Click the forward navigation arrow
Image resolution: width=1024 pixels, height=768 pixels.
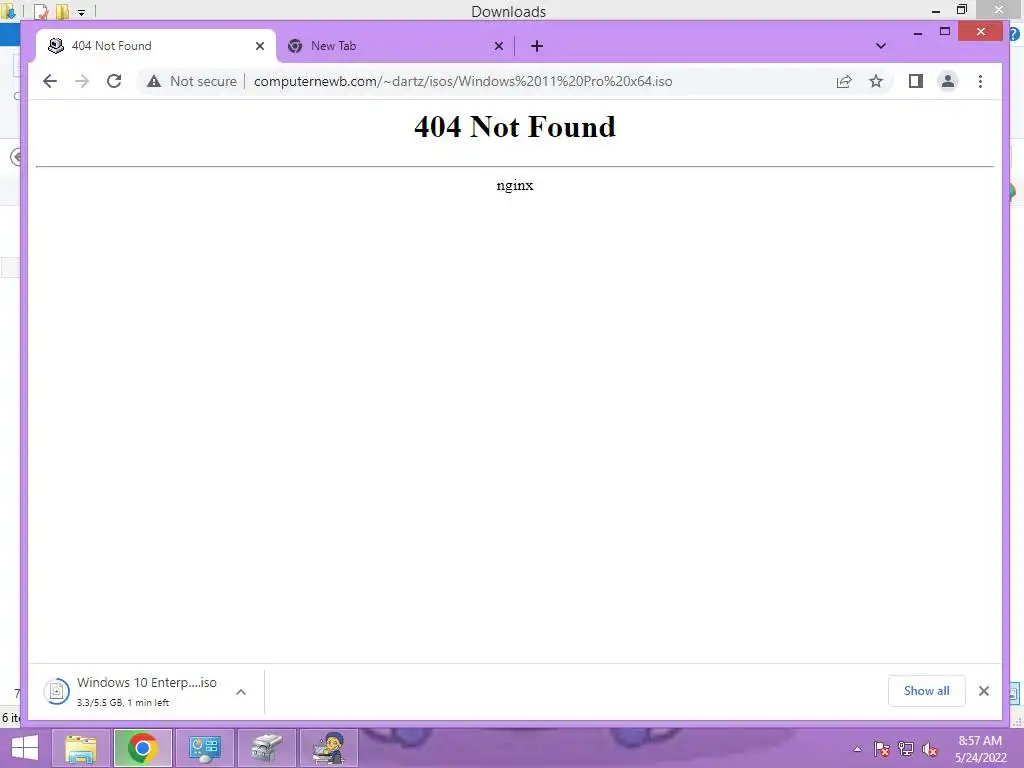82,81
